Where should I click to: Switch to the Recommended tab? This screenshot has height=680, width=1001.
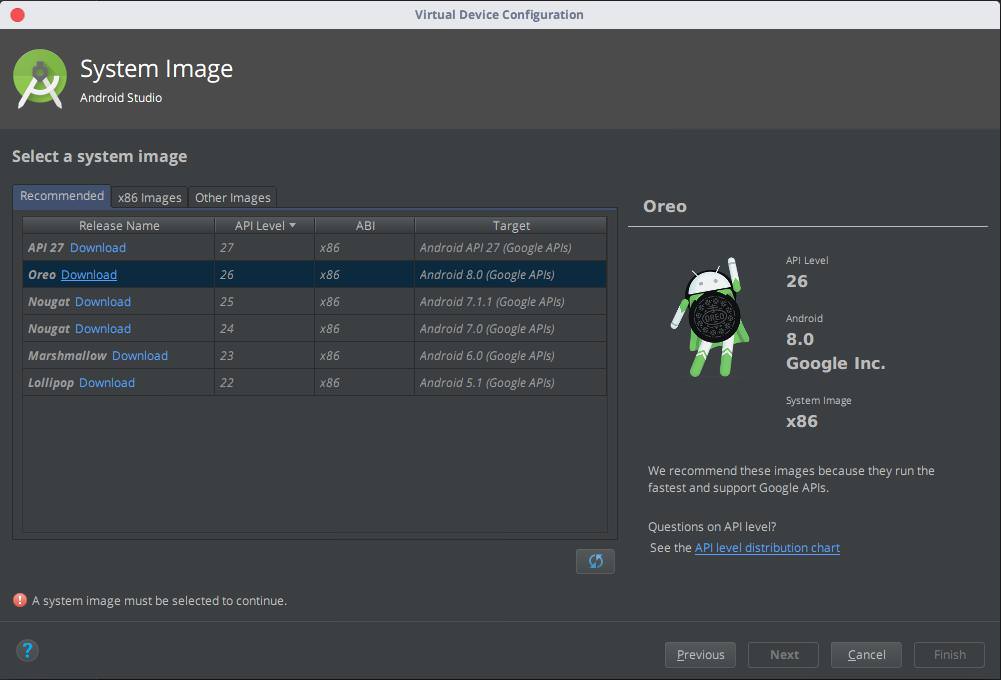(x=62, y=196)
